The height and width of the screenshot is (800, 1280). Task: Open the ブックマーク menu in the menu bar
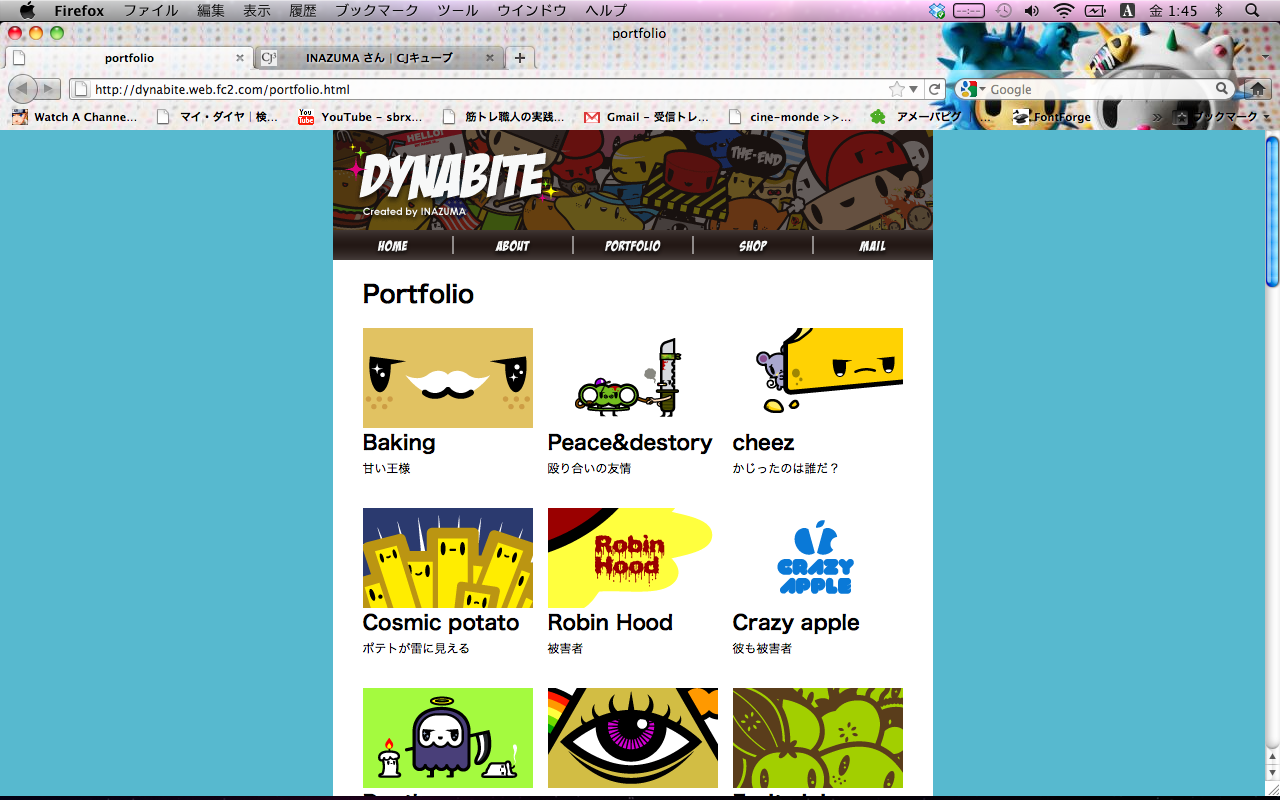click(377, 10)
